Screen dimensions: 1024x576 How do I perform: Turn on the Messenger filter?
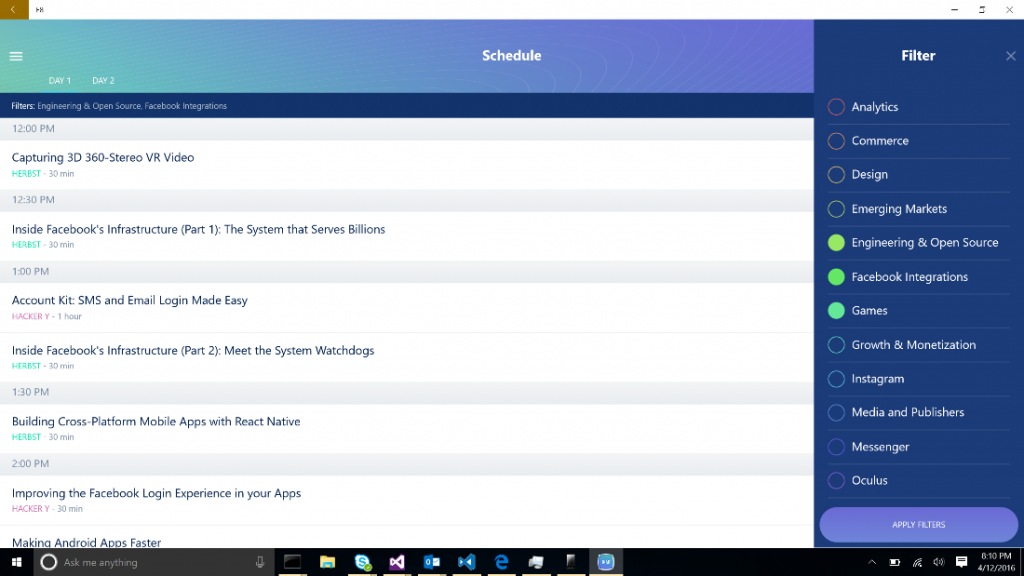click(835, 446)
